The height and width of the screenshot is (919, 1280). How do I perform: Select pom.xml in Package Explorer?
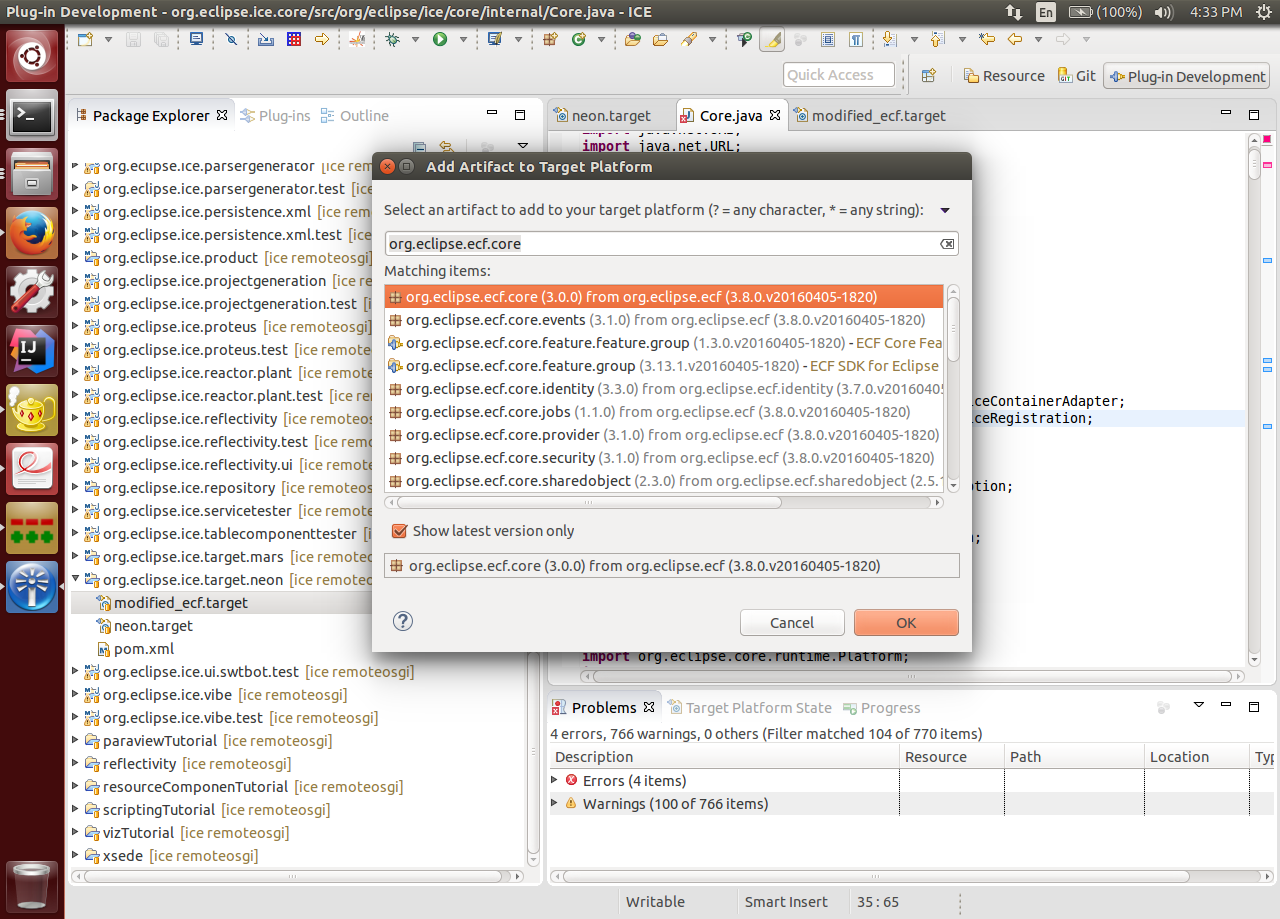pyautogui.click(x=144, y=649)
